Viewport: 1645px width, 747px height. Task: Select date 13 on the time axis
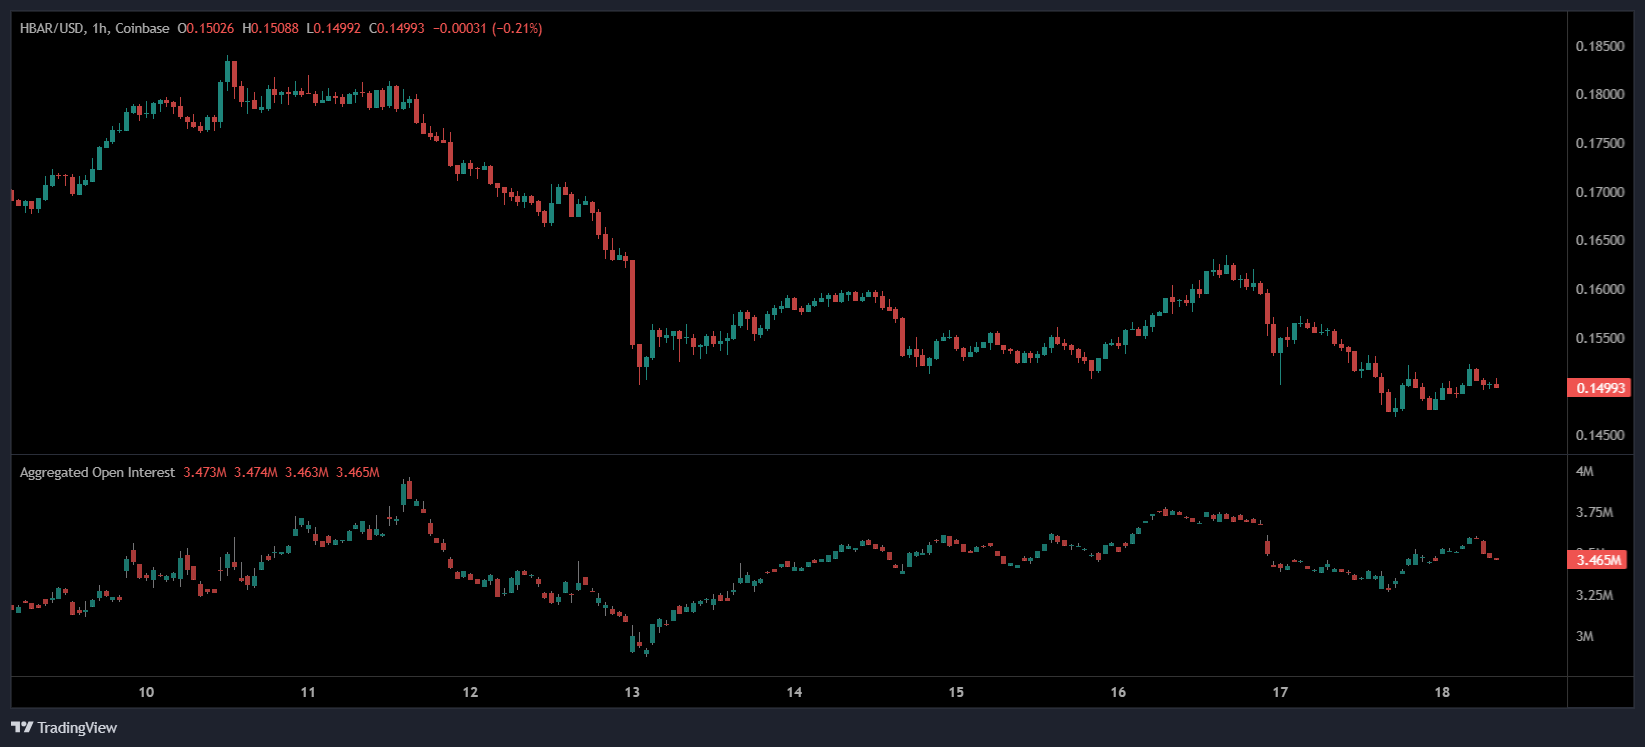pos(632,692)
